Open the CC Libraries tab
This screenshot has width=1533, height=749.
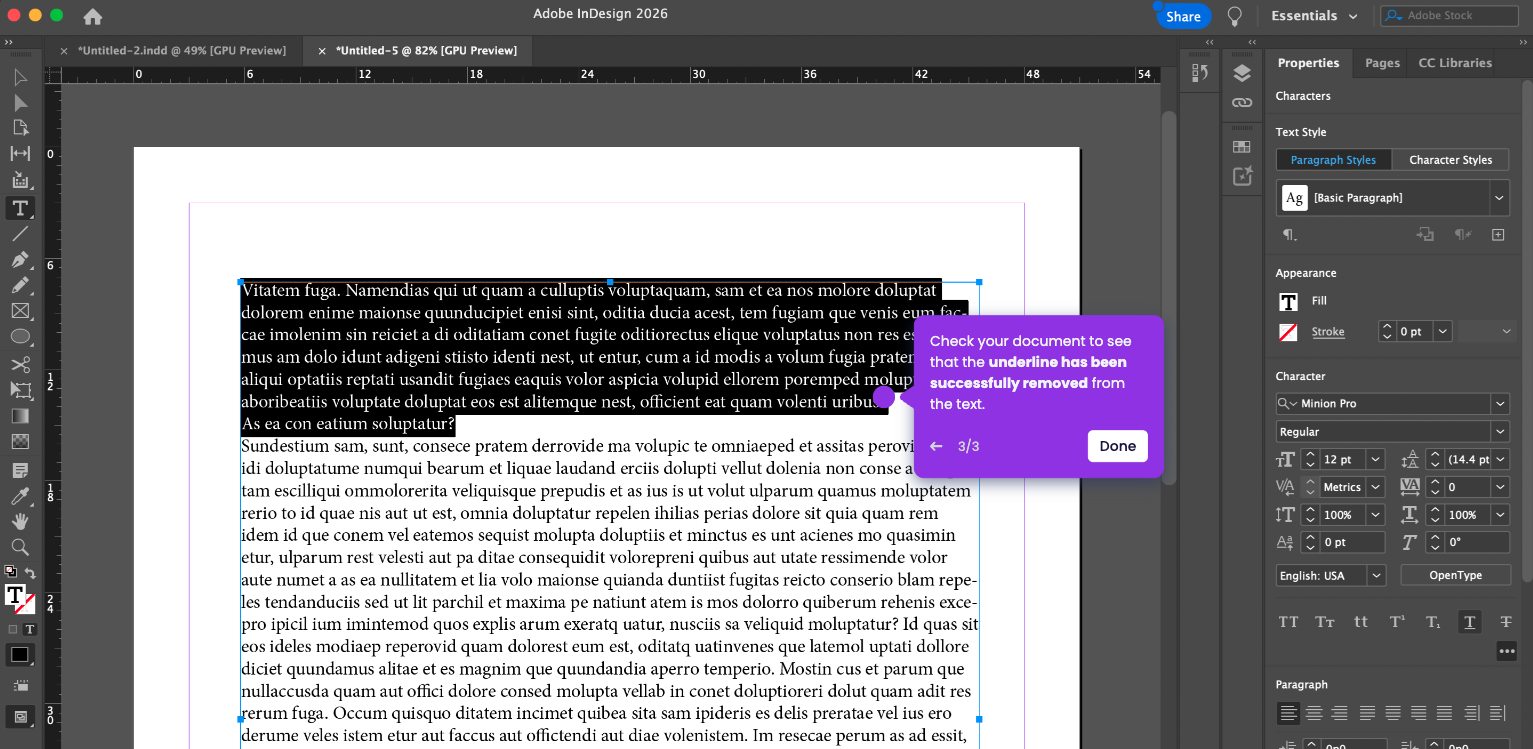pyautogui.click(x=1455, y=63)
